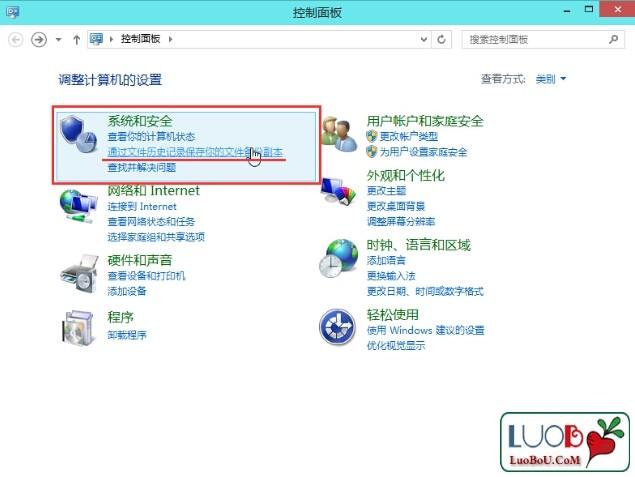Click 更改日期、时间或数字格式 link
Viewport: 635px width, 477px height.
click(x=425, y=291)
